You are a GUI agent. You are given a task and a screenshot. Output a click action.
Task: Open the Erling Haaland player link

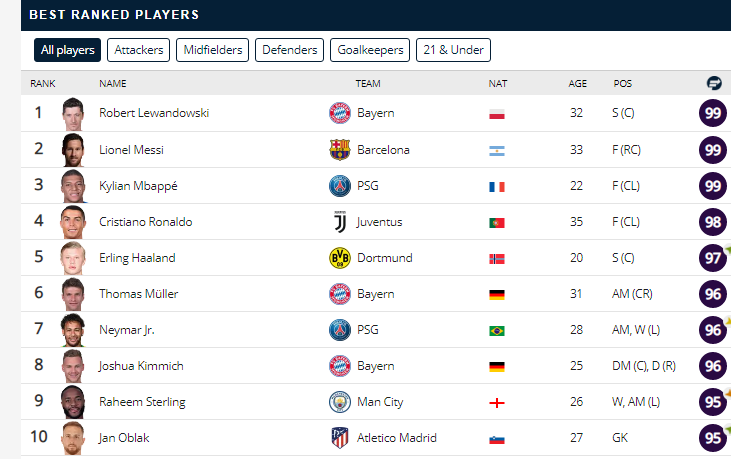point(137,258)
